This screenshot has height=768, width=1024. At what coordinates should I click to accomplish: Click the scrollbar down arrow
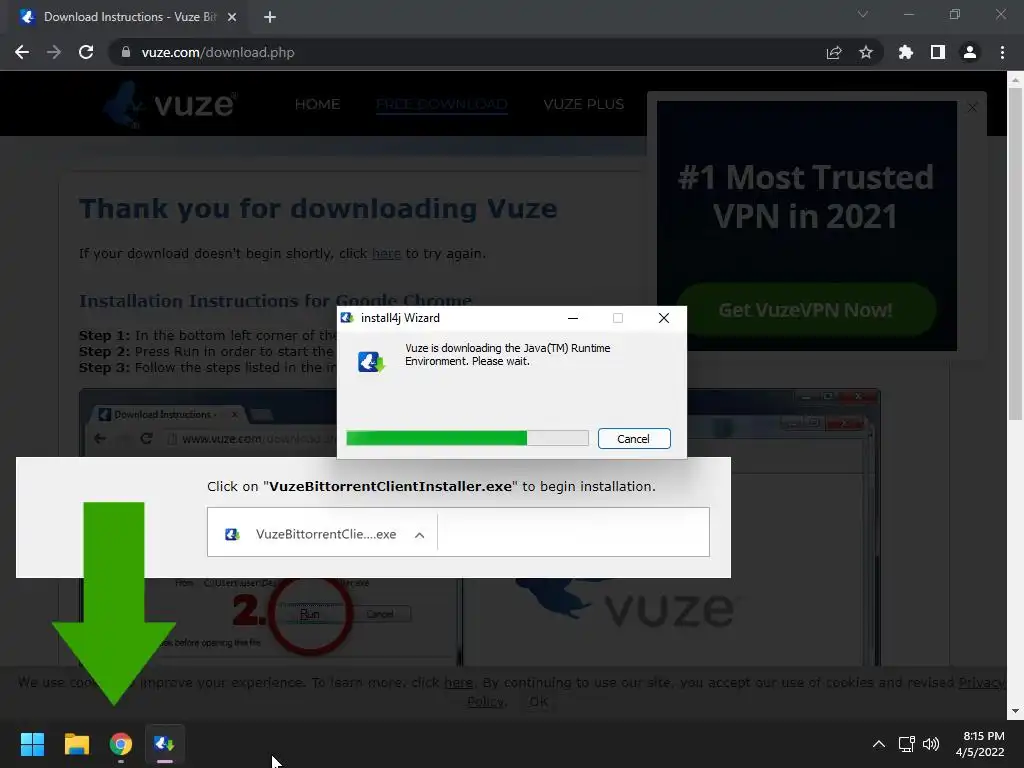point(1015,711)
